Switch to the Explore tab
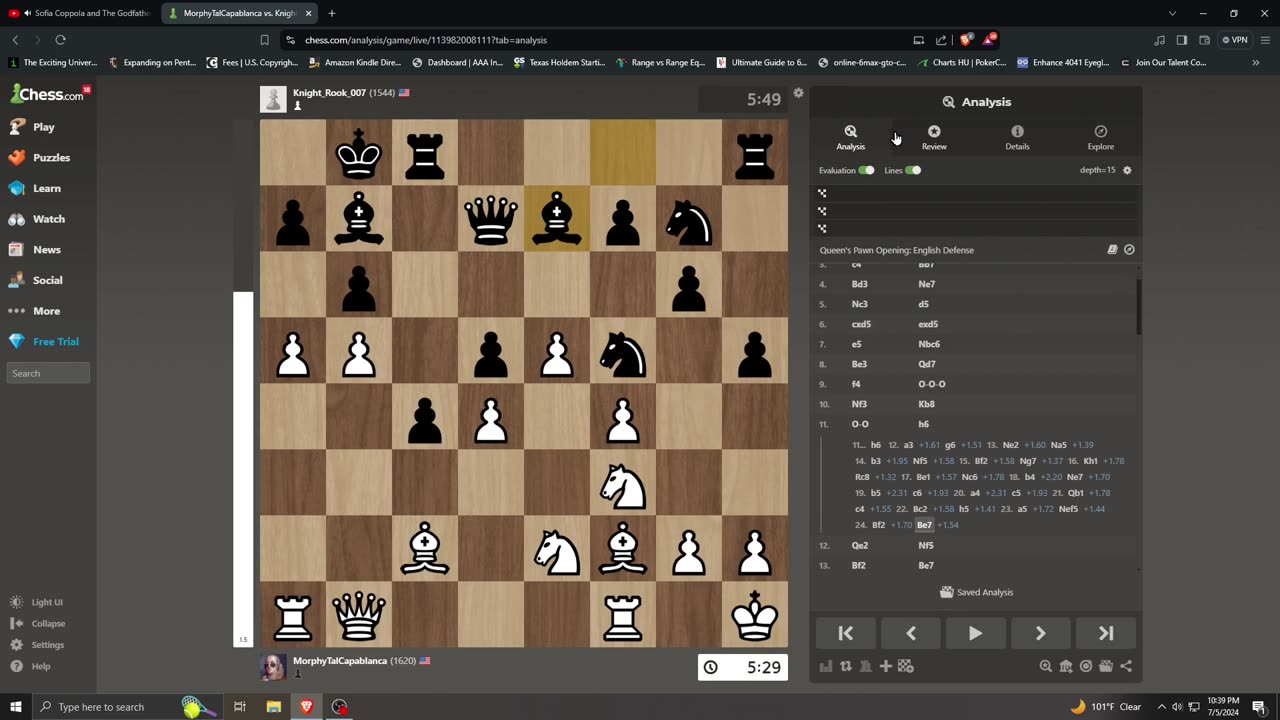 coord(1100,138)
